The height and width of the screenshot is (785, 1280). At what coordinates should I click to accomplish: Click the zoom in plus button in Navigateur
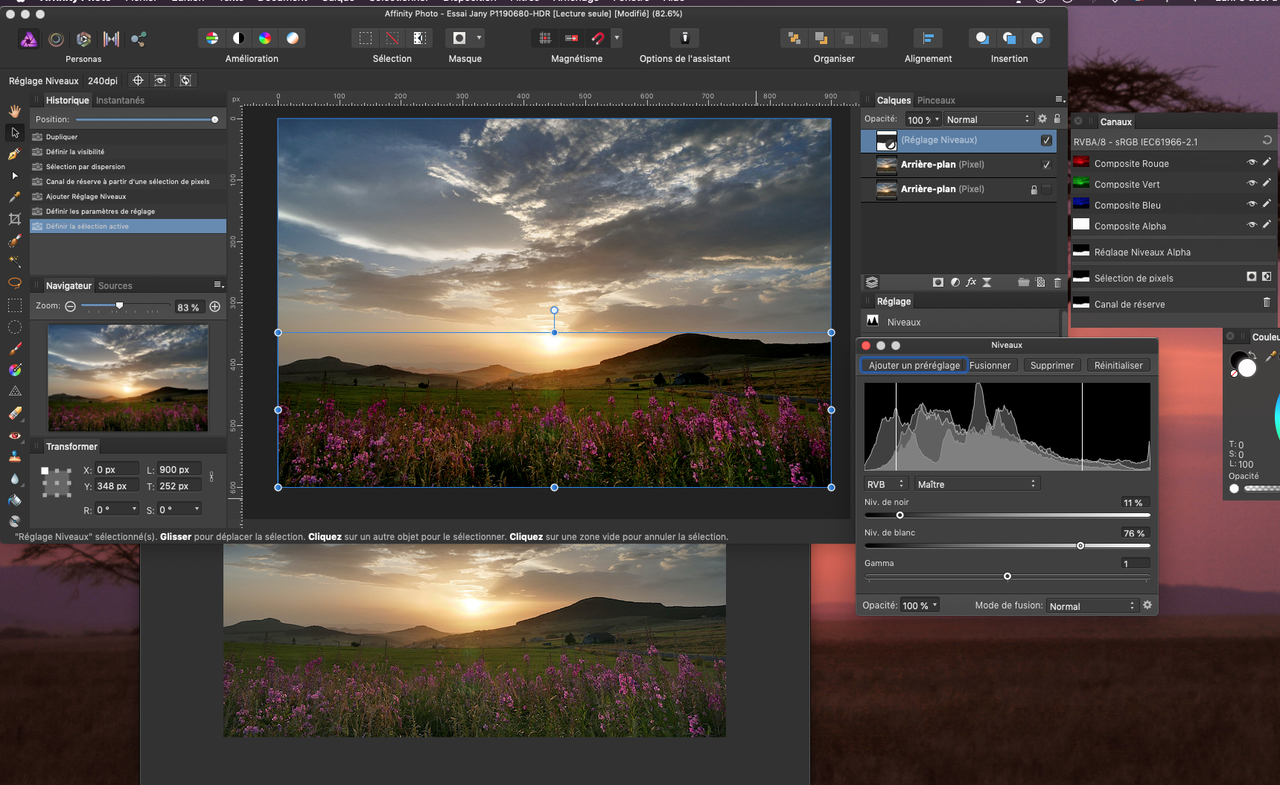click(x=215, y=306)
